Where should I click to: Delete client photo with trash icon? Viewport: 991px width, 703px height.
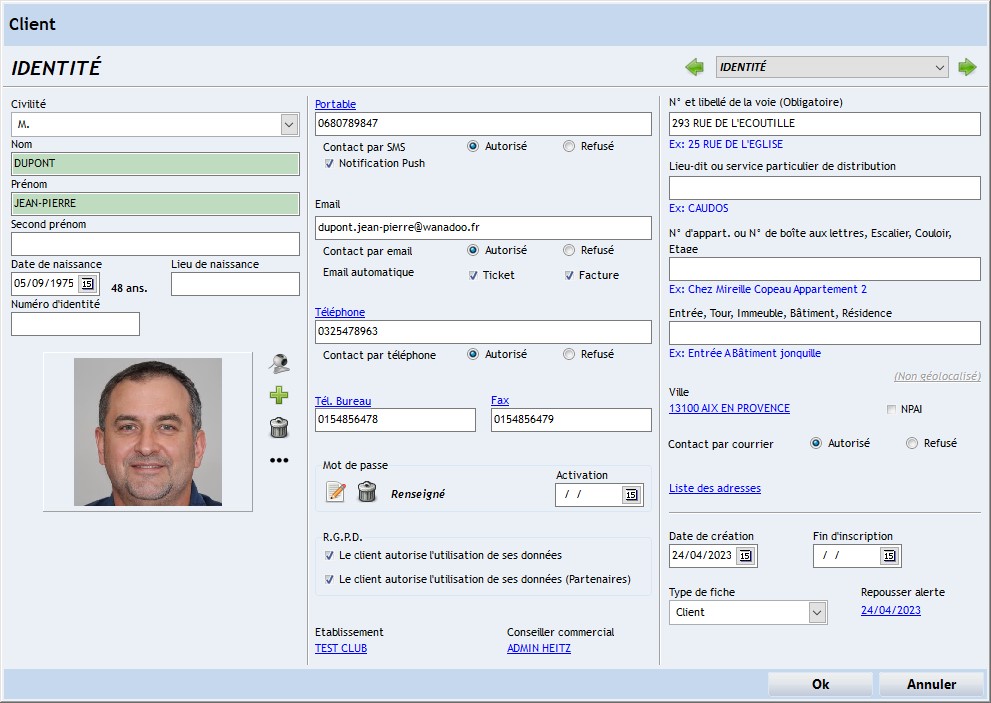[x=279, y=428]
